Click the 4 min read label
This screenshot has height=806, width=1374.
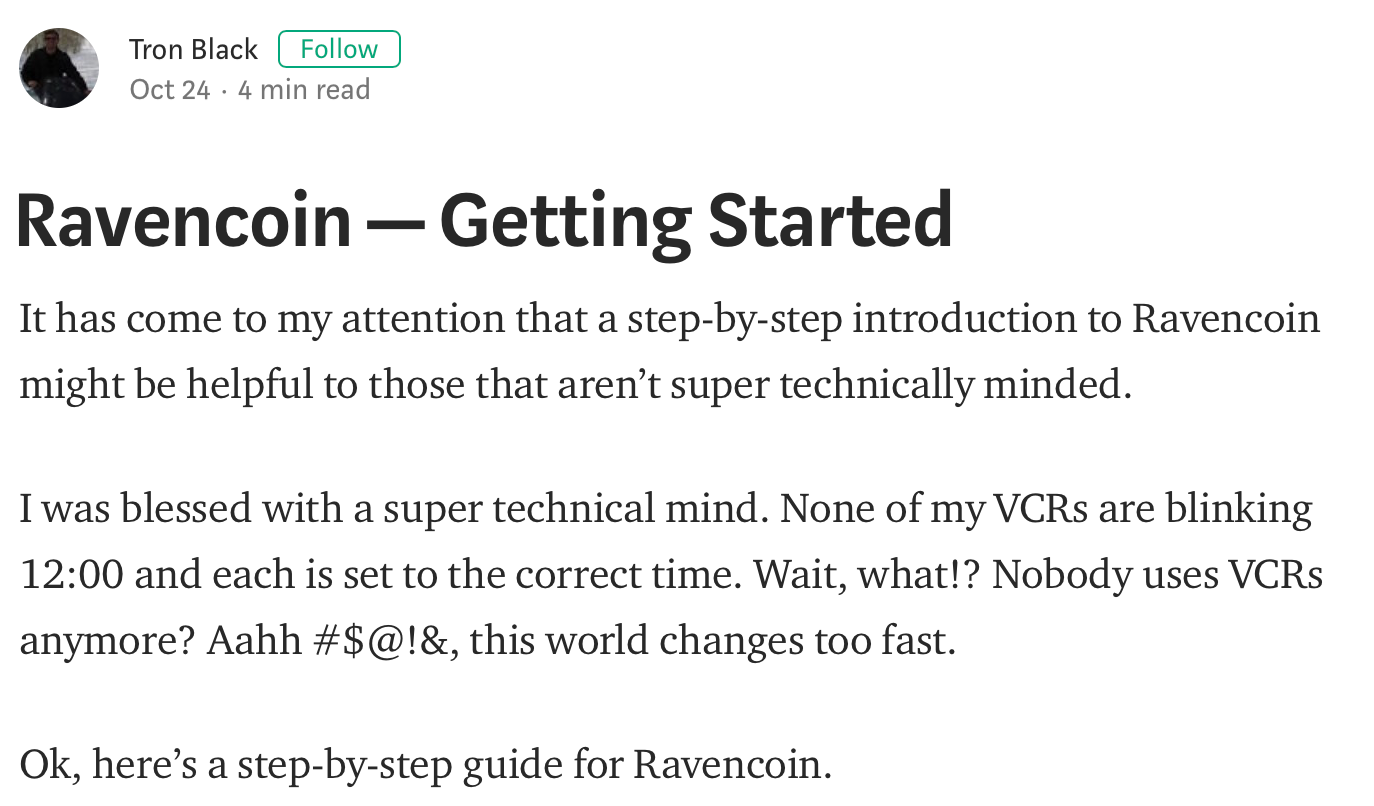point(304,90)
